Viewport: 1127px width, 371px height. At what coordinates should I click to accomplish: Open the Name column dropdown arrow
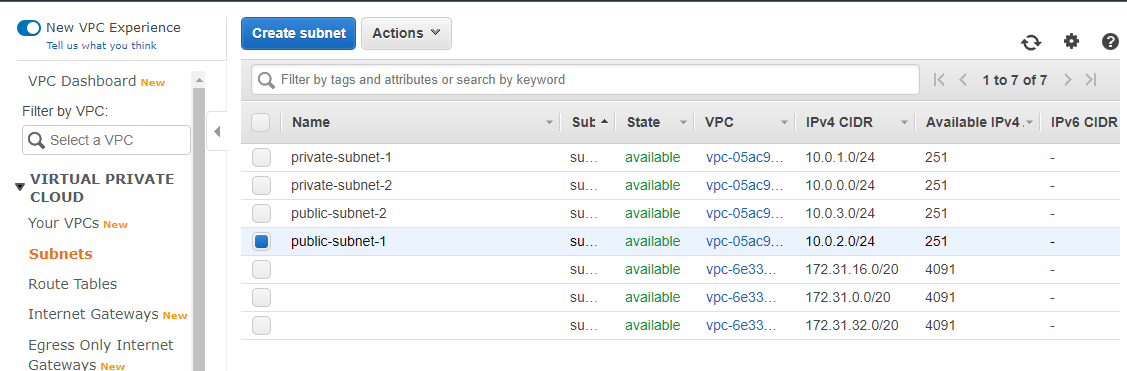550,123
